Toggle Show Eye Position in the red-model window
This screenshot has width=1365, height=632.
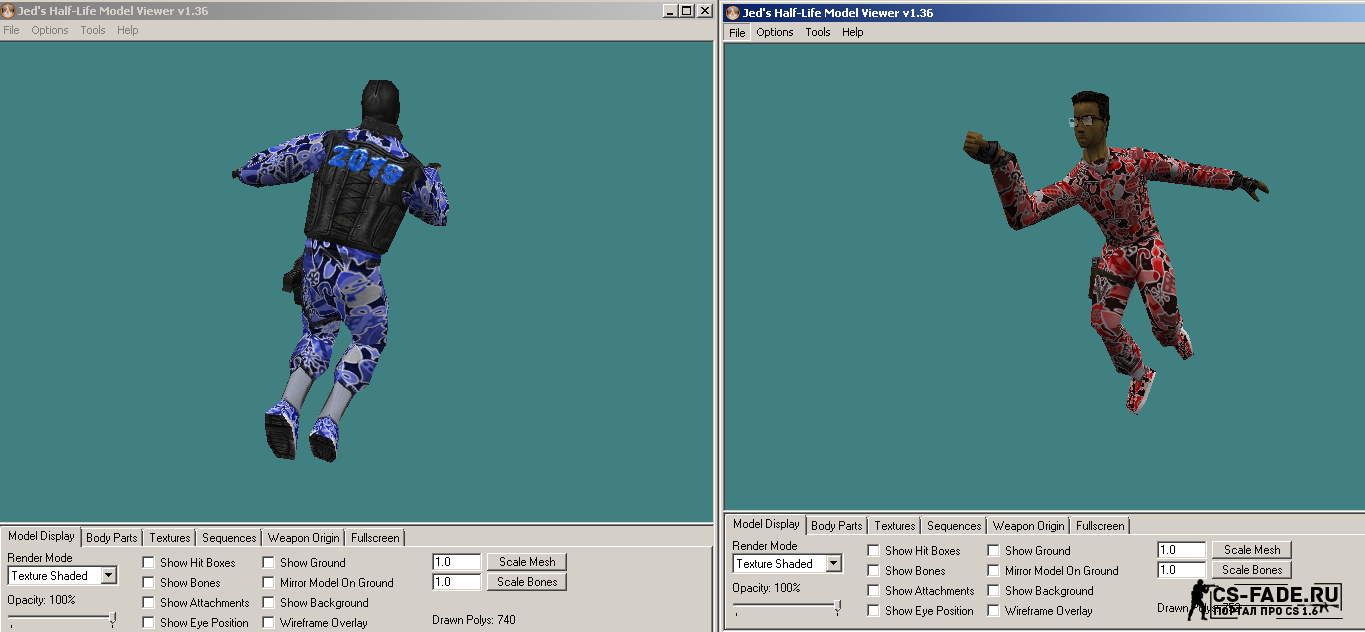pyautogui.click(x=874, y=611)
